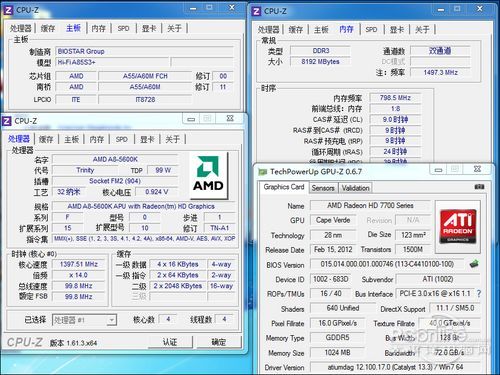The height and width of the screenshot is (375, 500).
Task: Click the memory frequency value 798.5 MHz
Action: 395,98
